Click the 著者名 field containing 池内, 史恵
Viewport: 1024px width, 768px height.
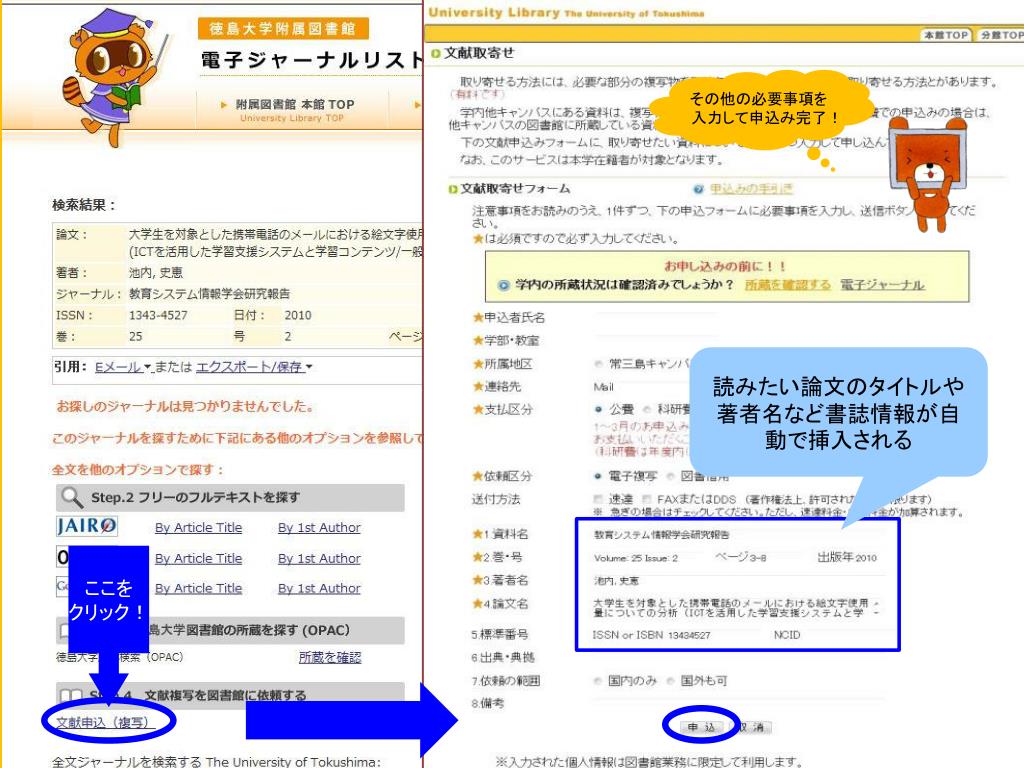(737, 580)
